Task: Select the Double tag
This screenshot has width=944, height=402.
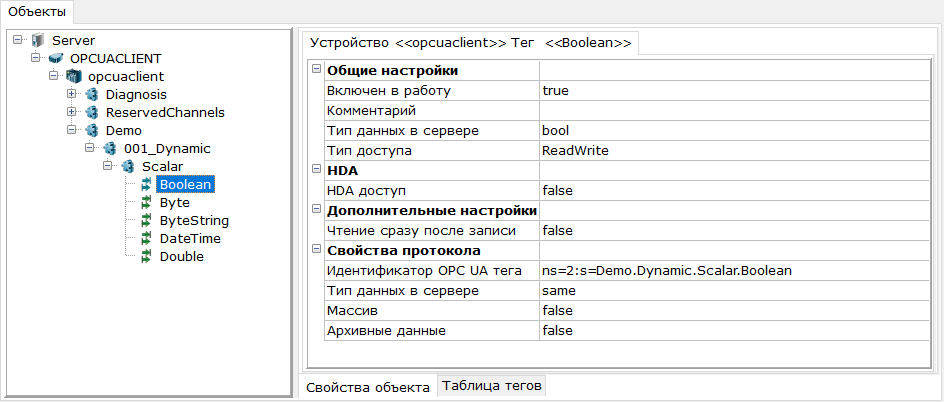Action: (181, 257)
